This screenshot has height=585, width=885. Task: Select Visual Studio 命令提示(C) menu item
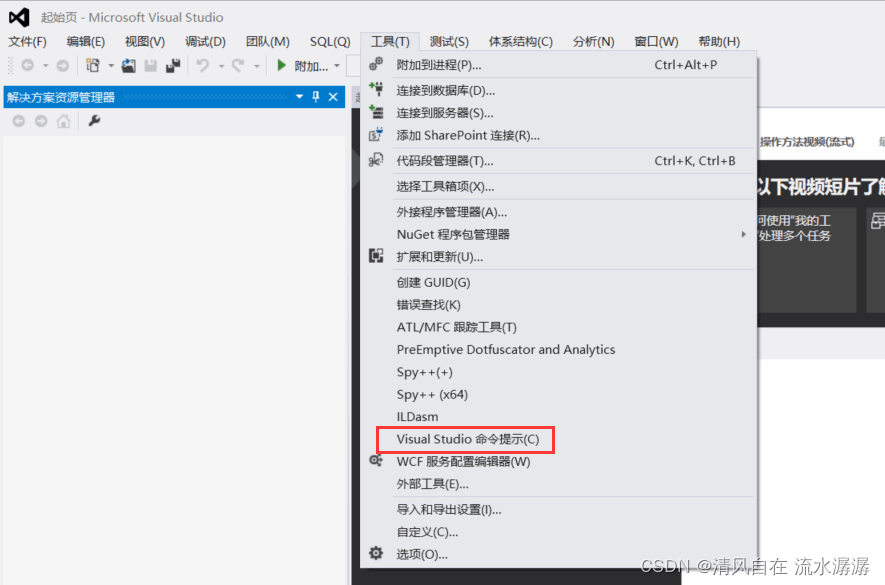point(559,439)
